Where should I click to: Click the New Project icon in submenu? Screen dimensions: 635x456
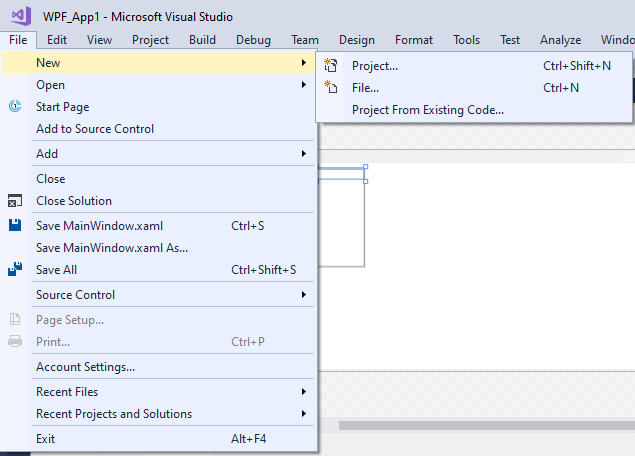330,65
